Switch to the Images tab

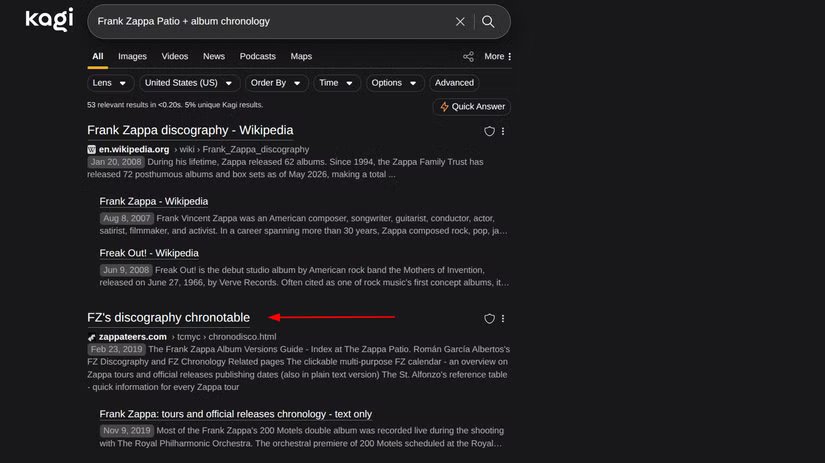[132, 56]
